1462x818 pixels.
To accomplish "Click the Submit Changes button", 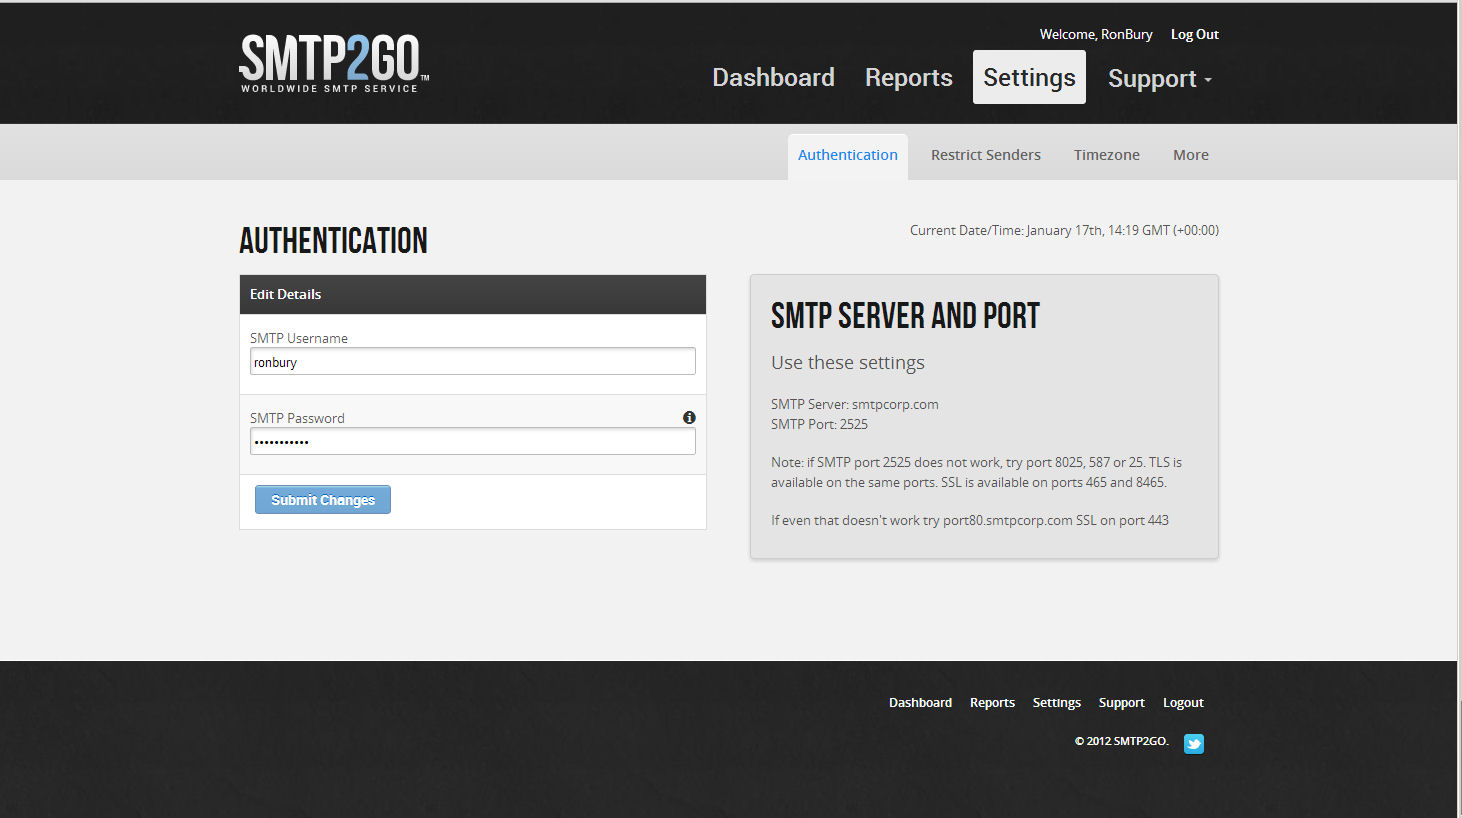I will [323, 500].
